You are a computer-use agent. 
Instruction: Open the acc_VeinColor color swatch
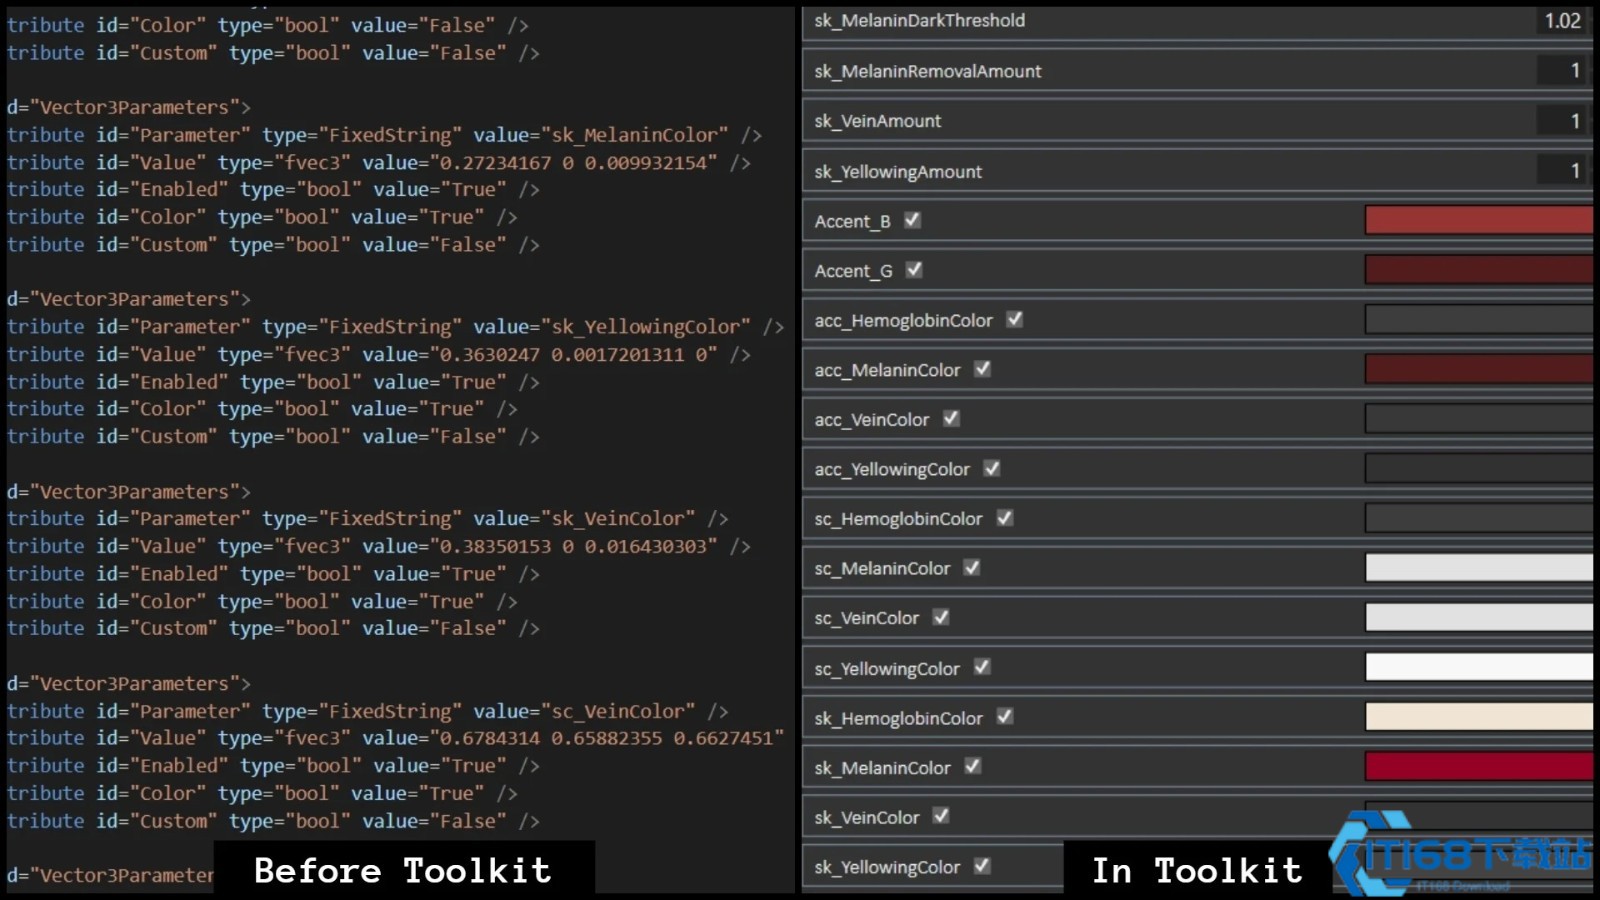pyautogui.click(x=1479, y=419)
